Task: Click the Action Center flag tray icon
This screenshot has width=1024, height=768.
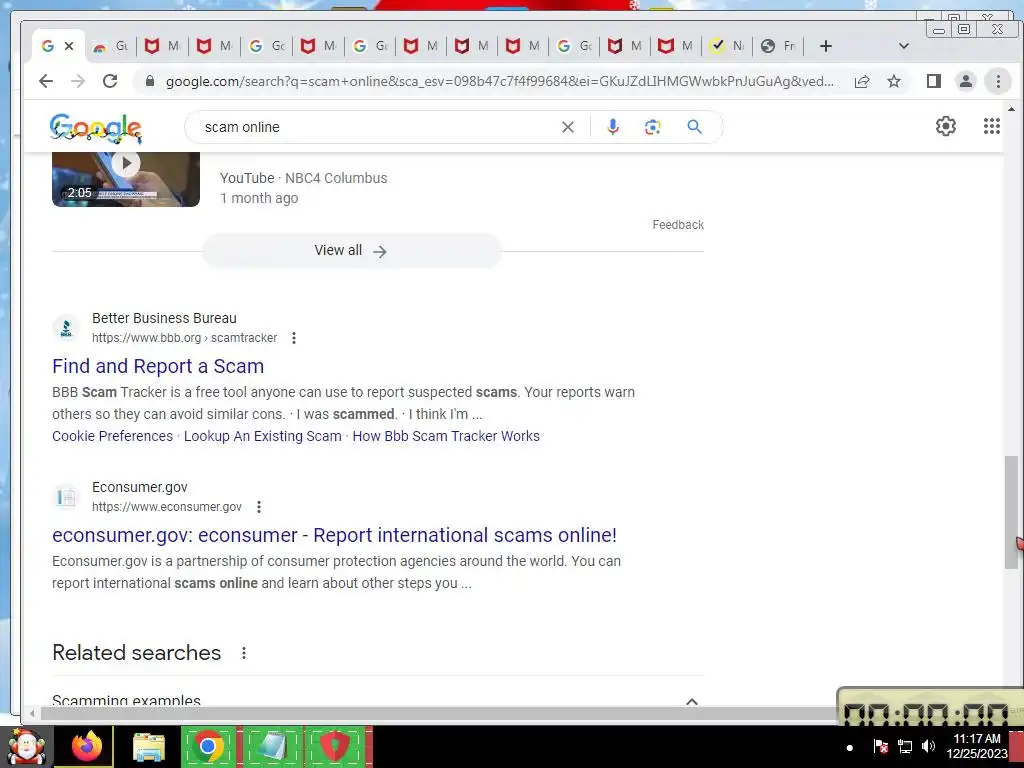Action: tap(880, 746)
